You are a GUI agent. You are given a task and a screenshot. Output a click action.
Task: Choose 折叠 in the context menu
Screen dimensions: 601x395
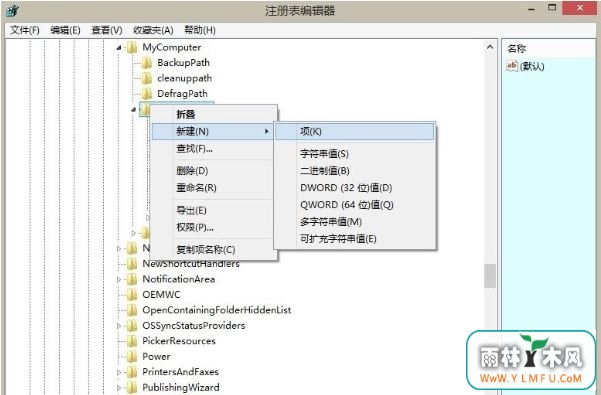coord(214,114)
